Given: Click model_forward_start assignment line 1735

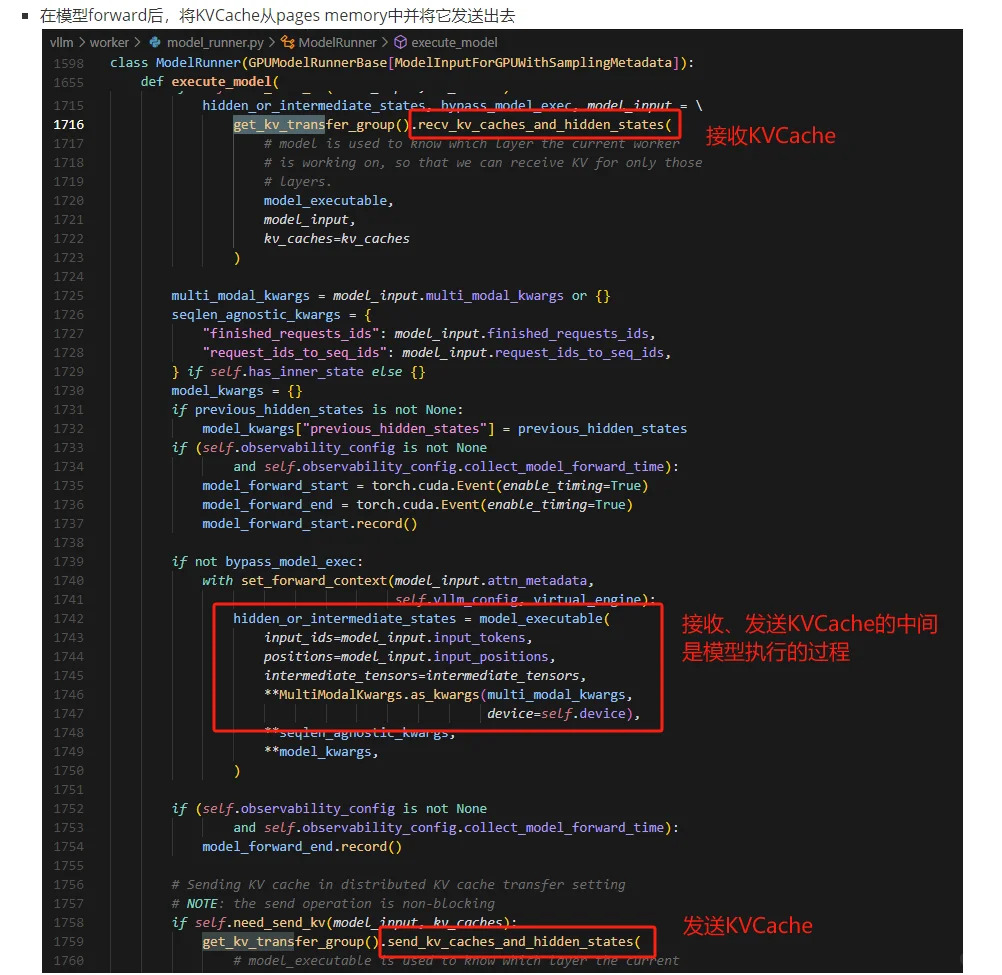Looking at the screenshot, I should click(425, 486).
